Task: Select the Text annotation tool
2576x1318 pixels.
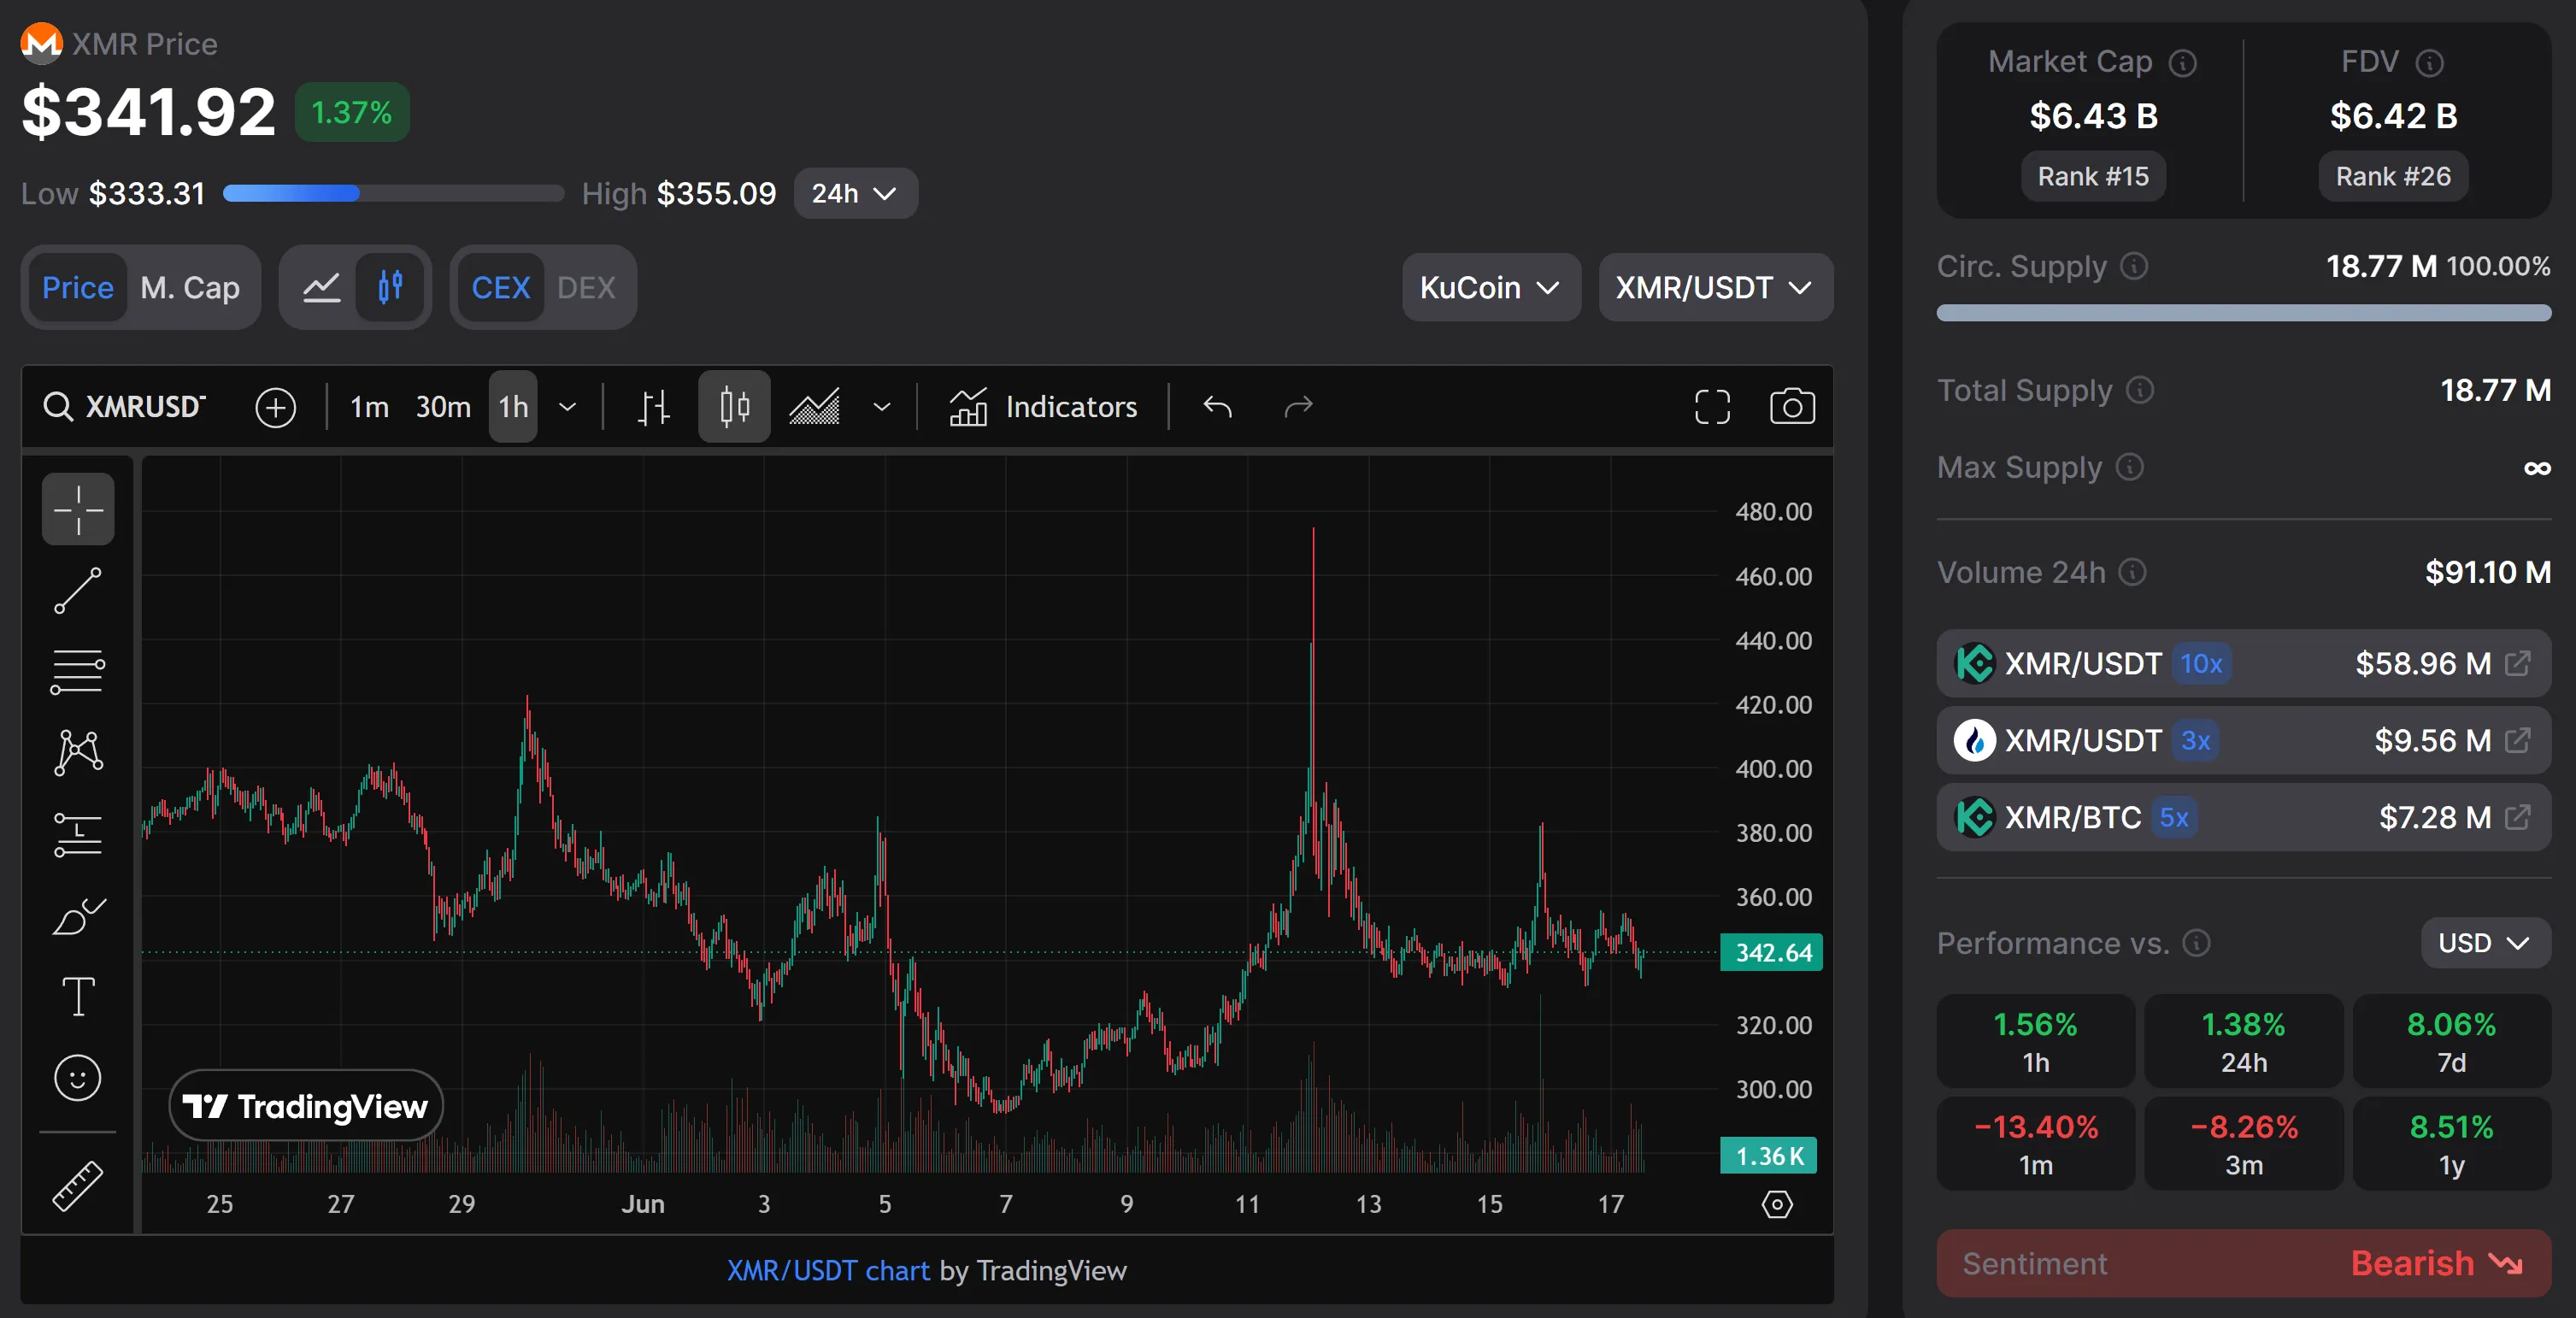Action: tap(78, 996)
